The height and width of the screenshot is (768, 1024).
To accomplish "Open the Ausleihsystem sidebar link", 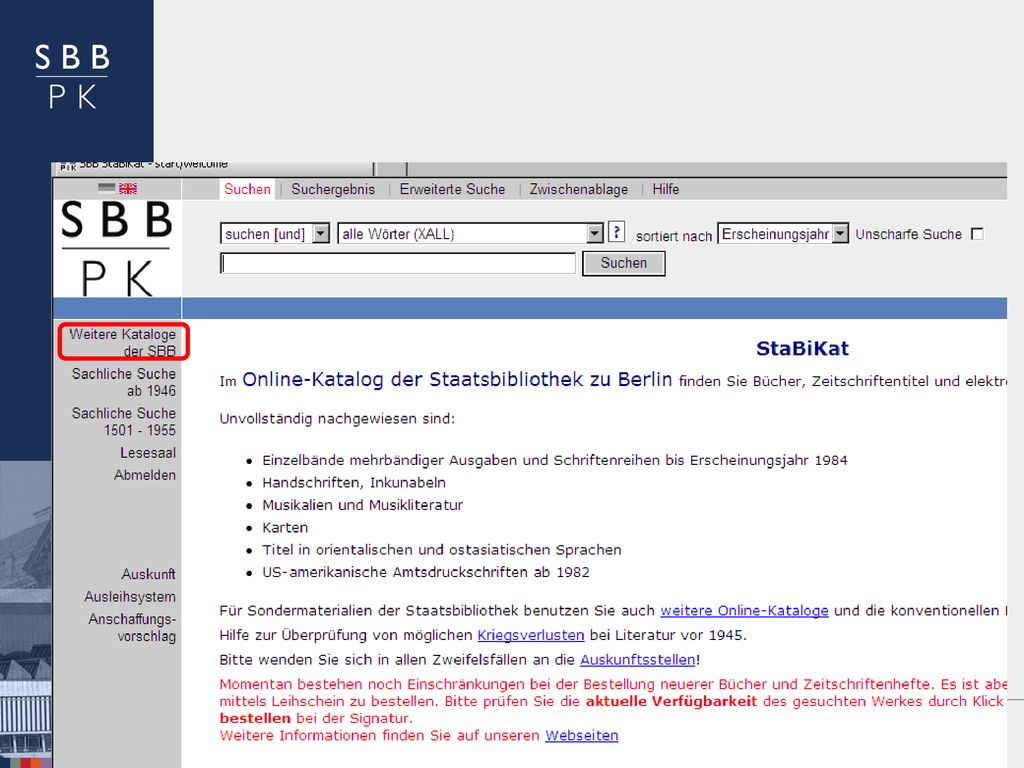I will [x=130, y=597].
